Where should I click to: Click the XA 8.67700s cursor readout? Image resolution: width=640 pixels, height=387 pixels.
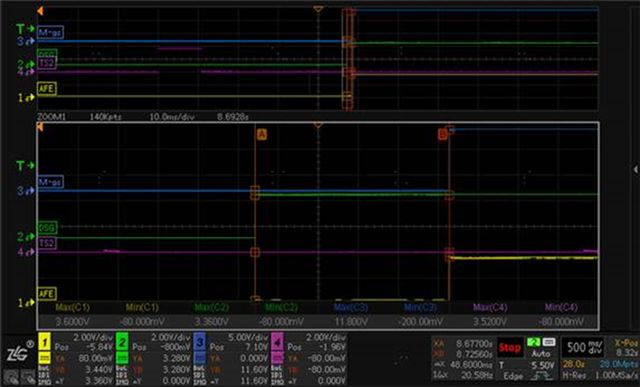pyautogui.click(x=462, y=344)
